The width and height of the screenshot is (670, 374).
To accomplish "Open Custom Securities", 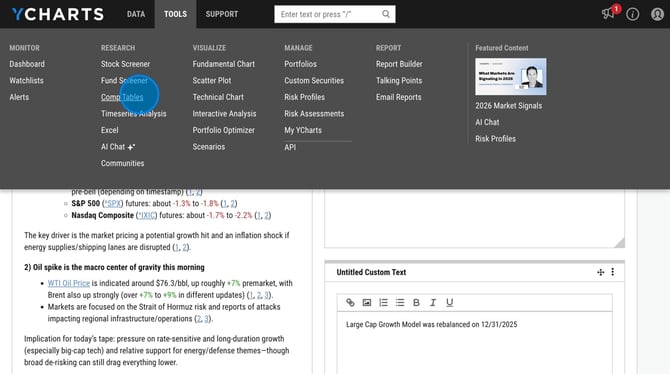I will [x=314, y=80].
